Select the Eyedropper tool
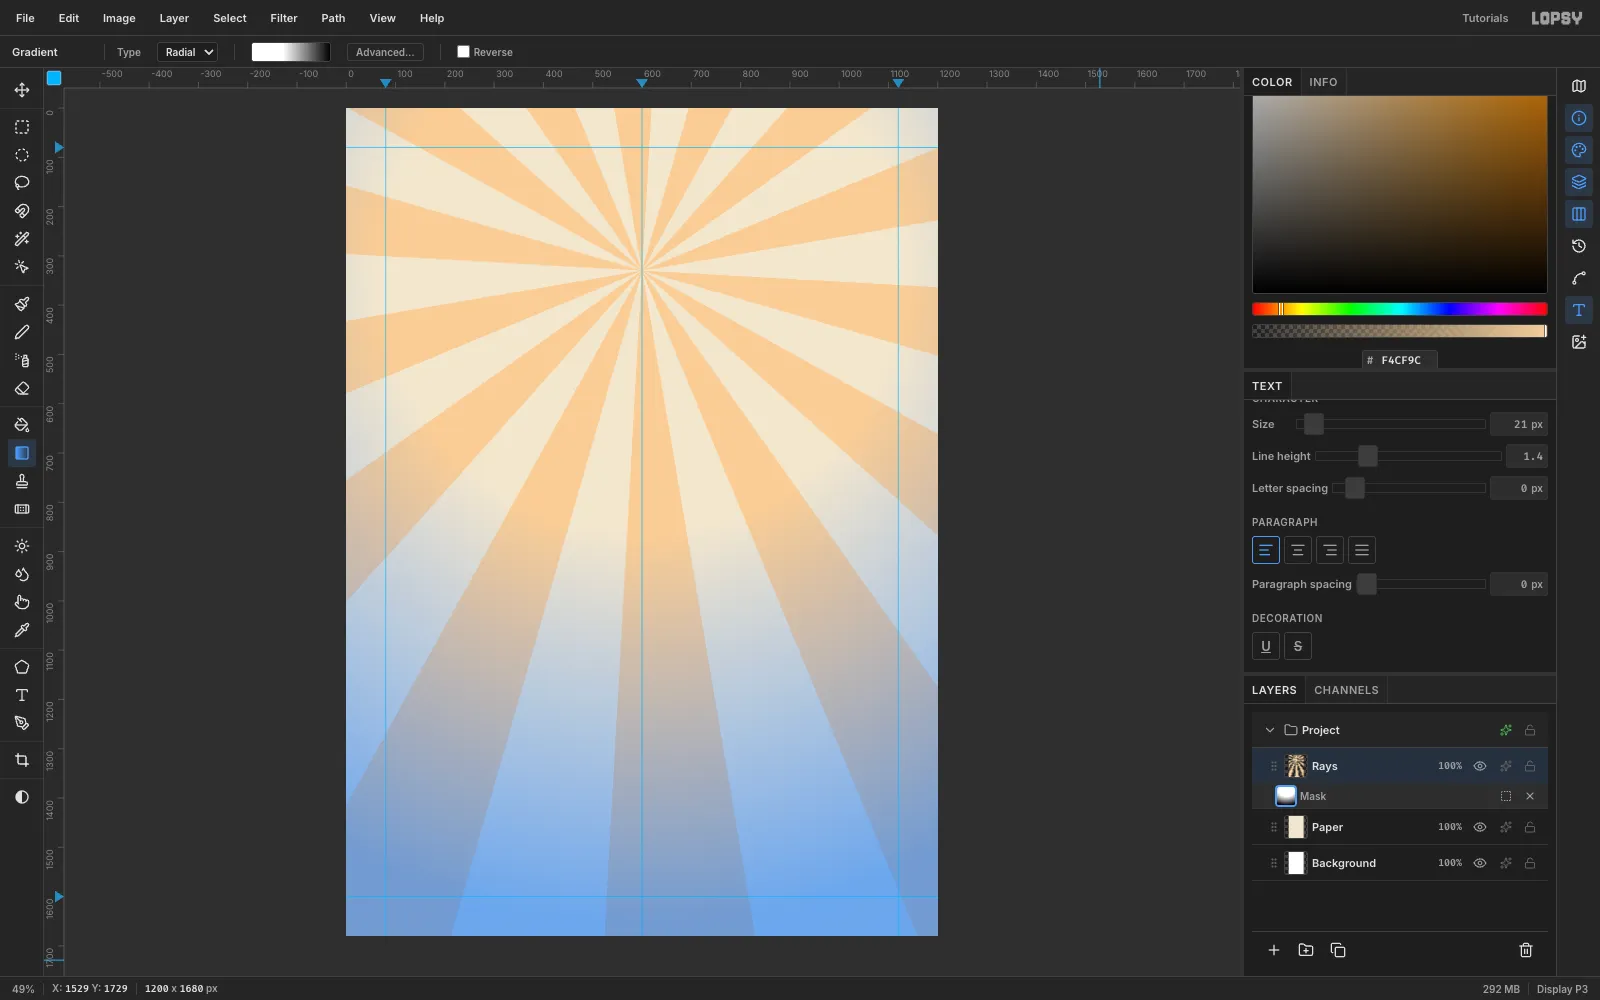Image resolution: width=1600 pixels, height=1000 pixels. pyautogui.click(x=22, y=630)
